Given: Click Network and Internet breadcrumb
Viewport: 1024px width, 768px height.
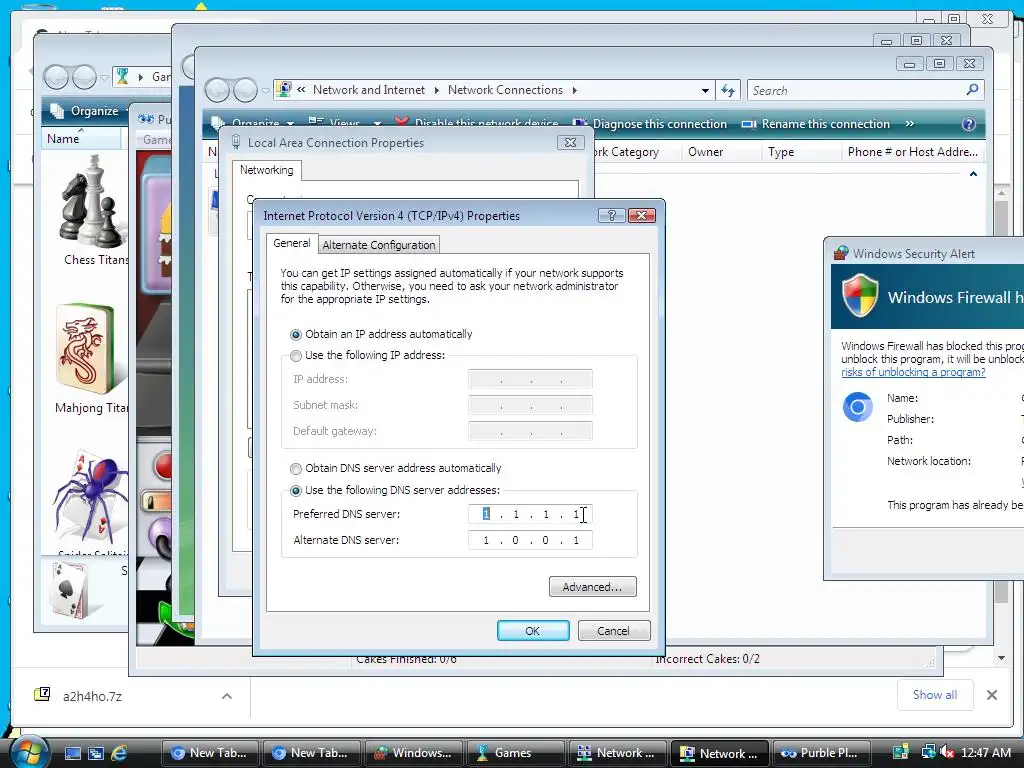Looking at the screenshot, I should coord(368,90).
